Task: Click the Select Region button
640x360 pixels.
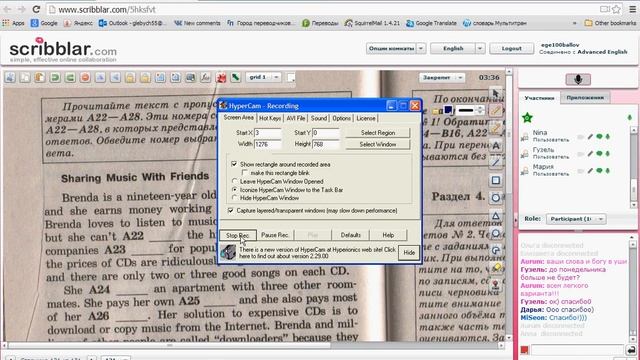Action: tap(378, 133)
